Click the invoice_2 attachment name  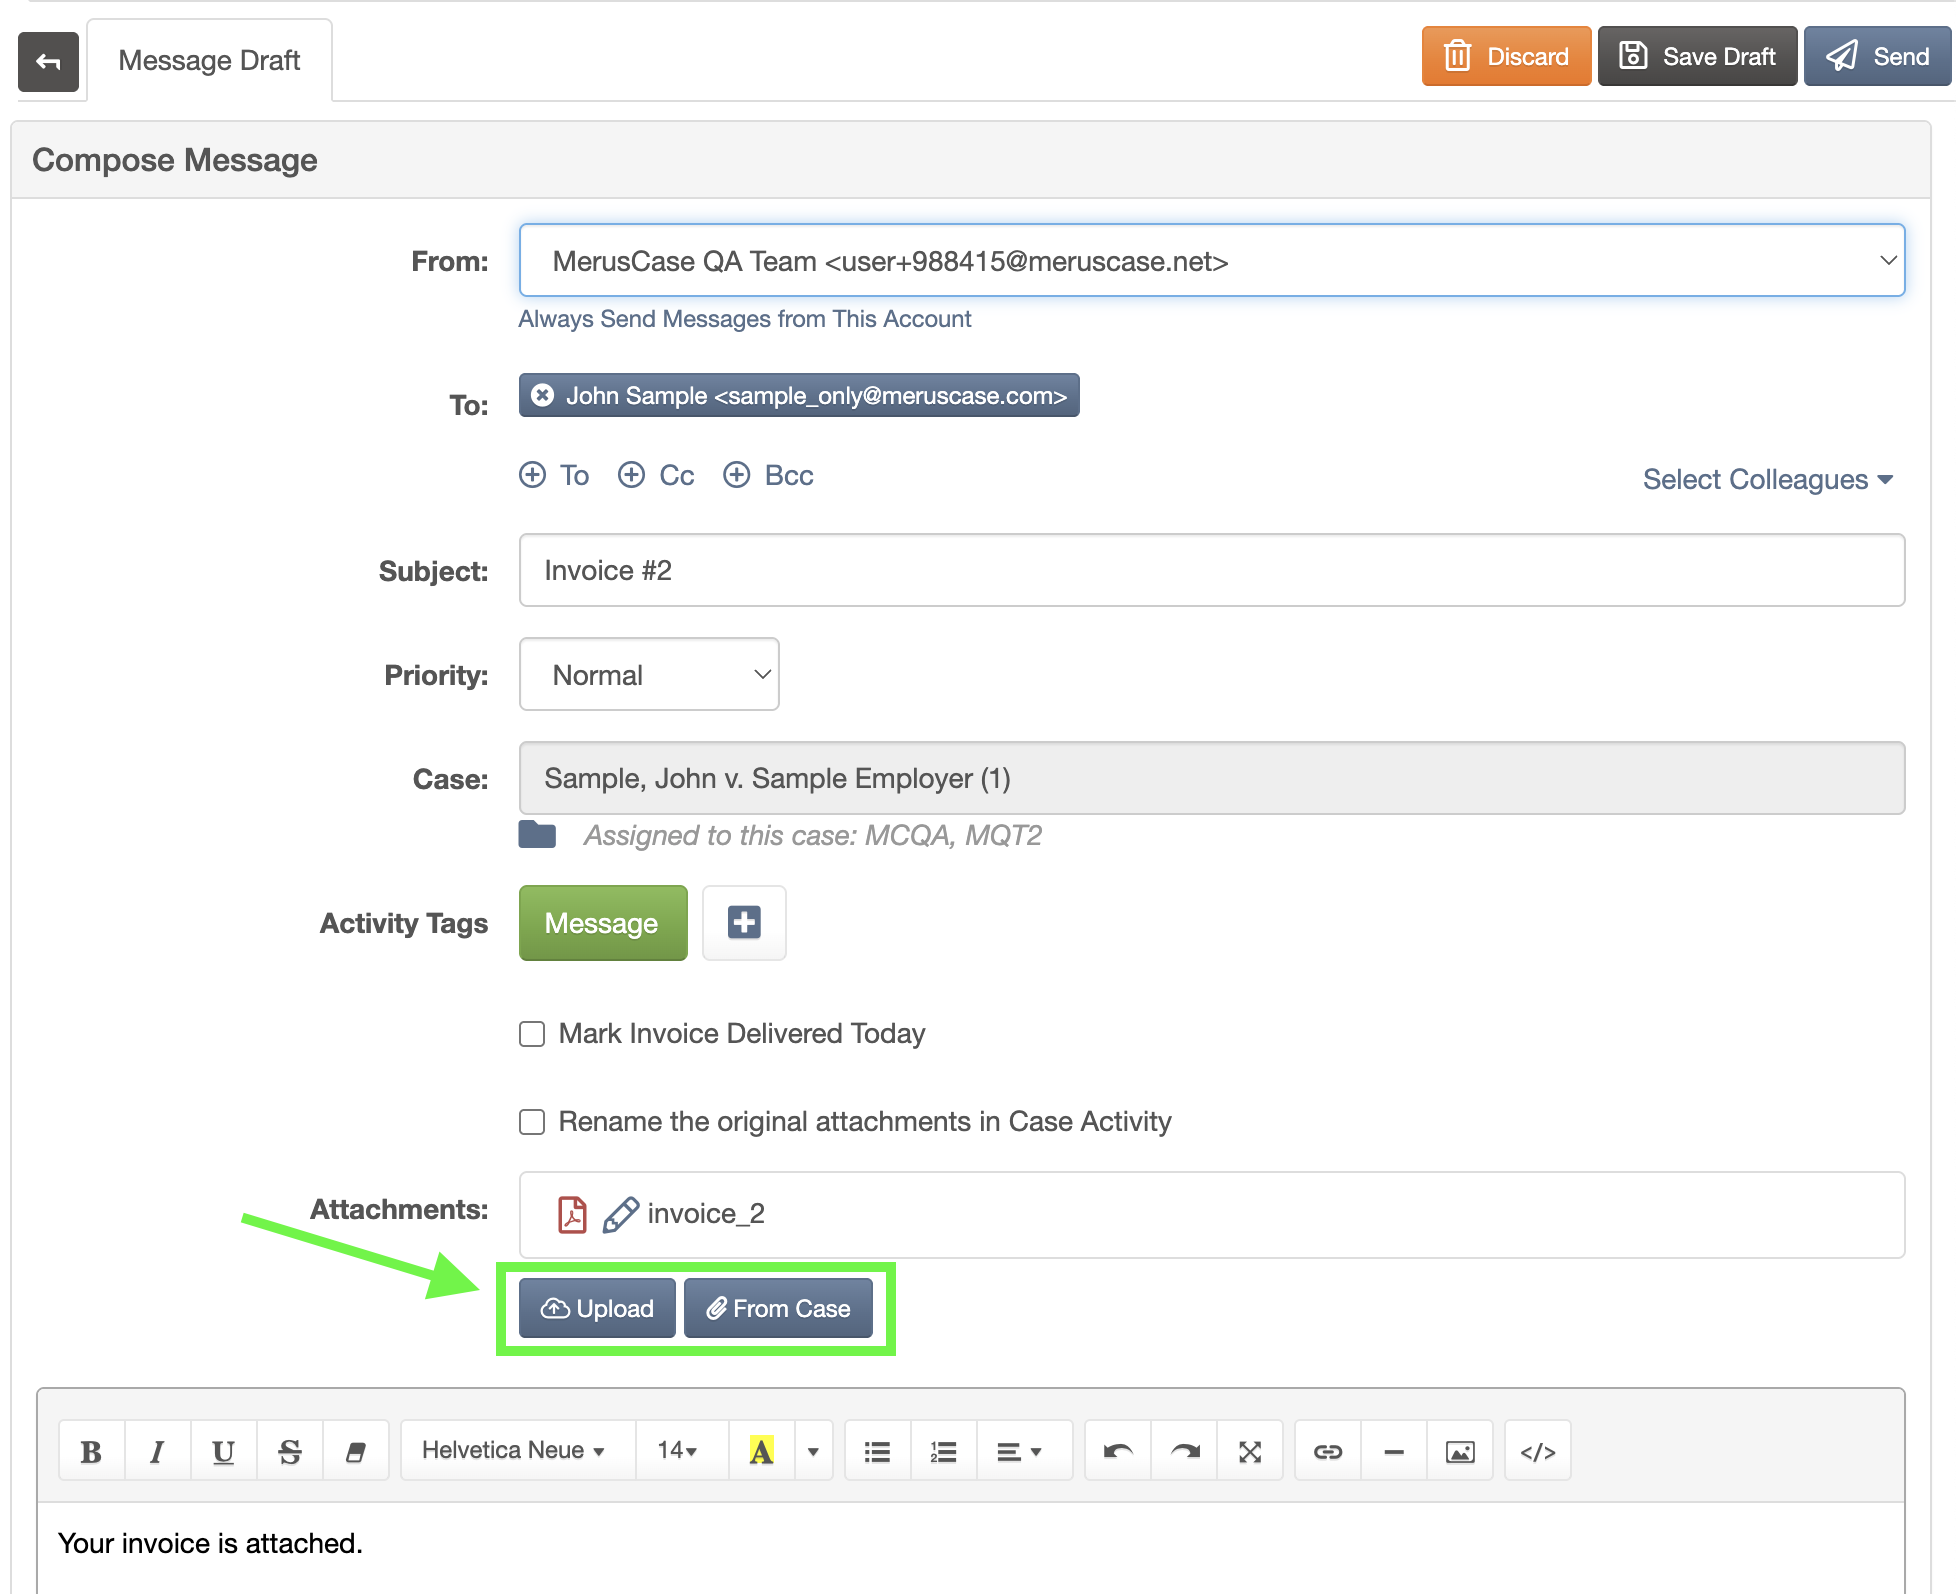706,1214
